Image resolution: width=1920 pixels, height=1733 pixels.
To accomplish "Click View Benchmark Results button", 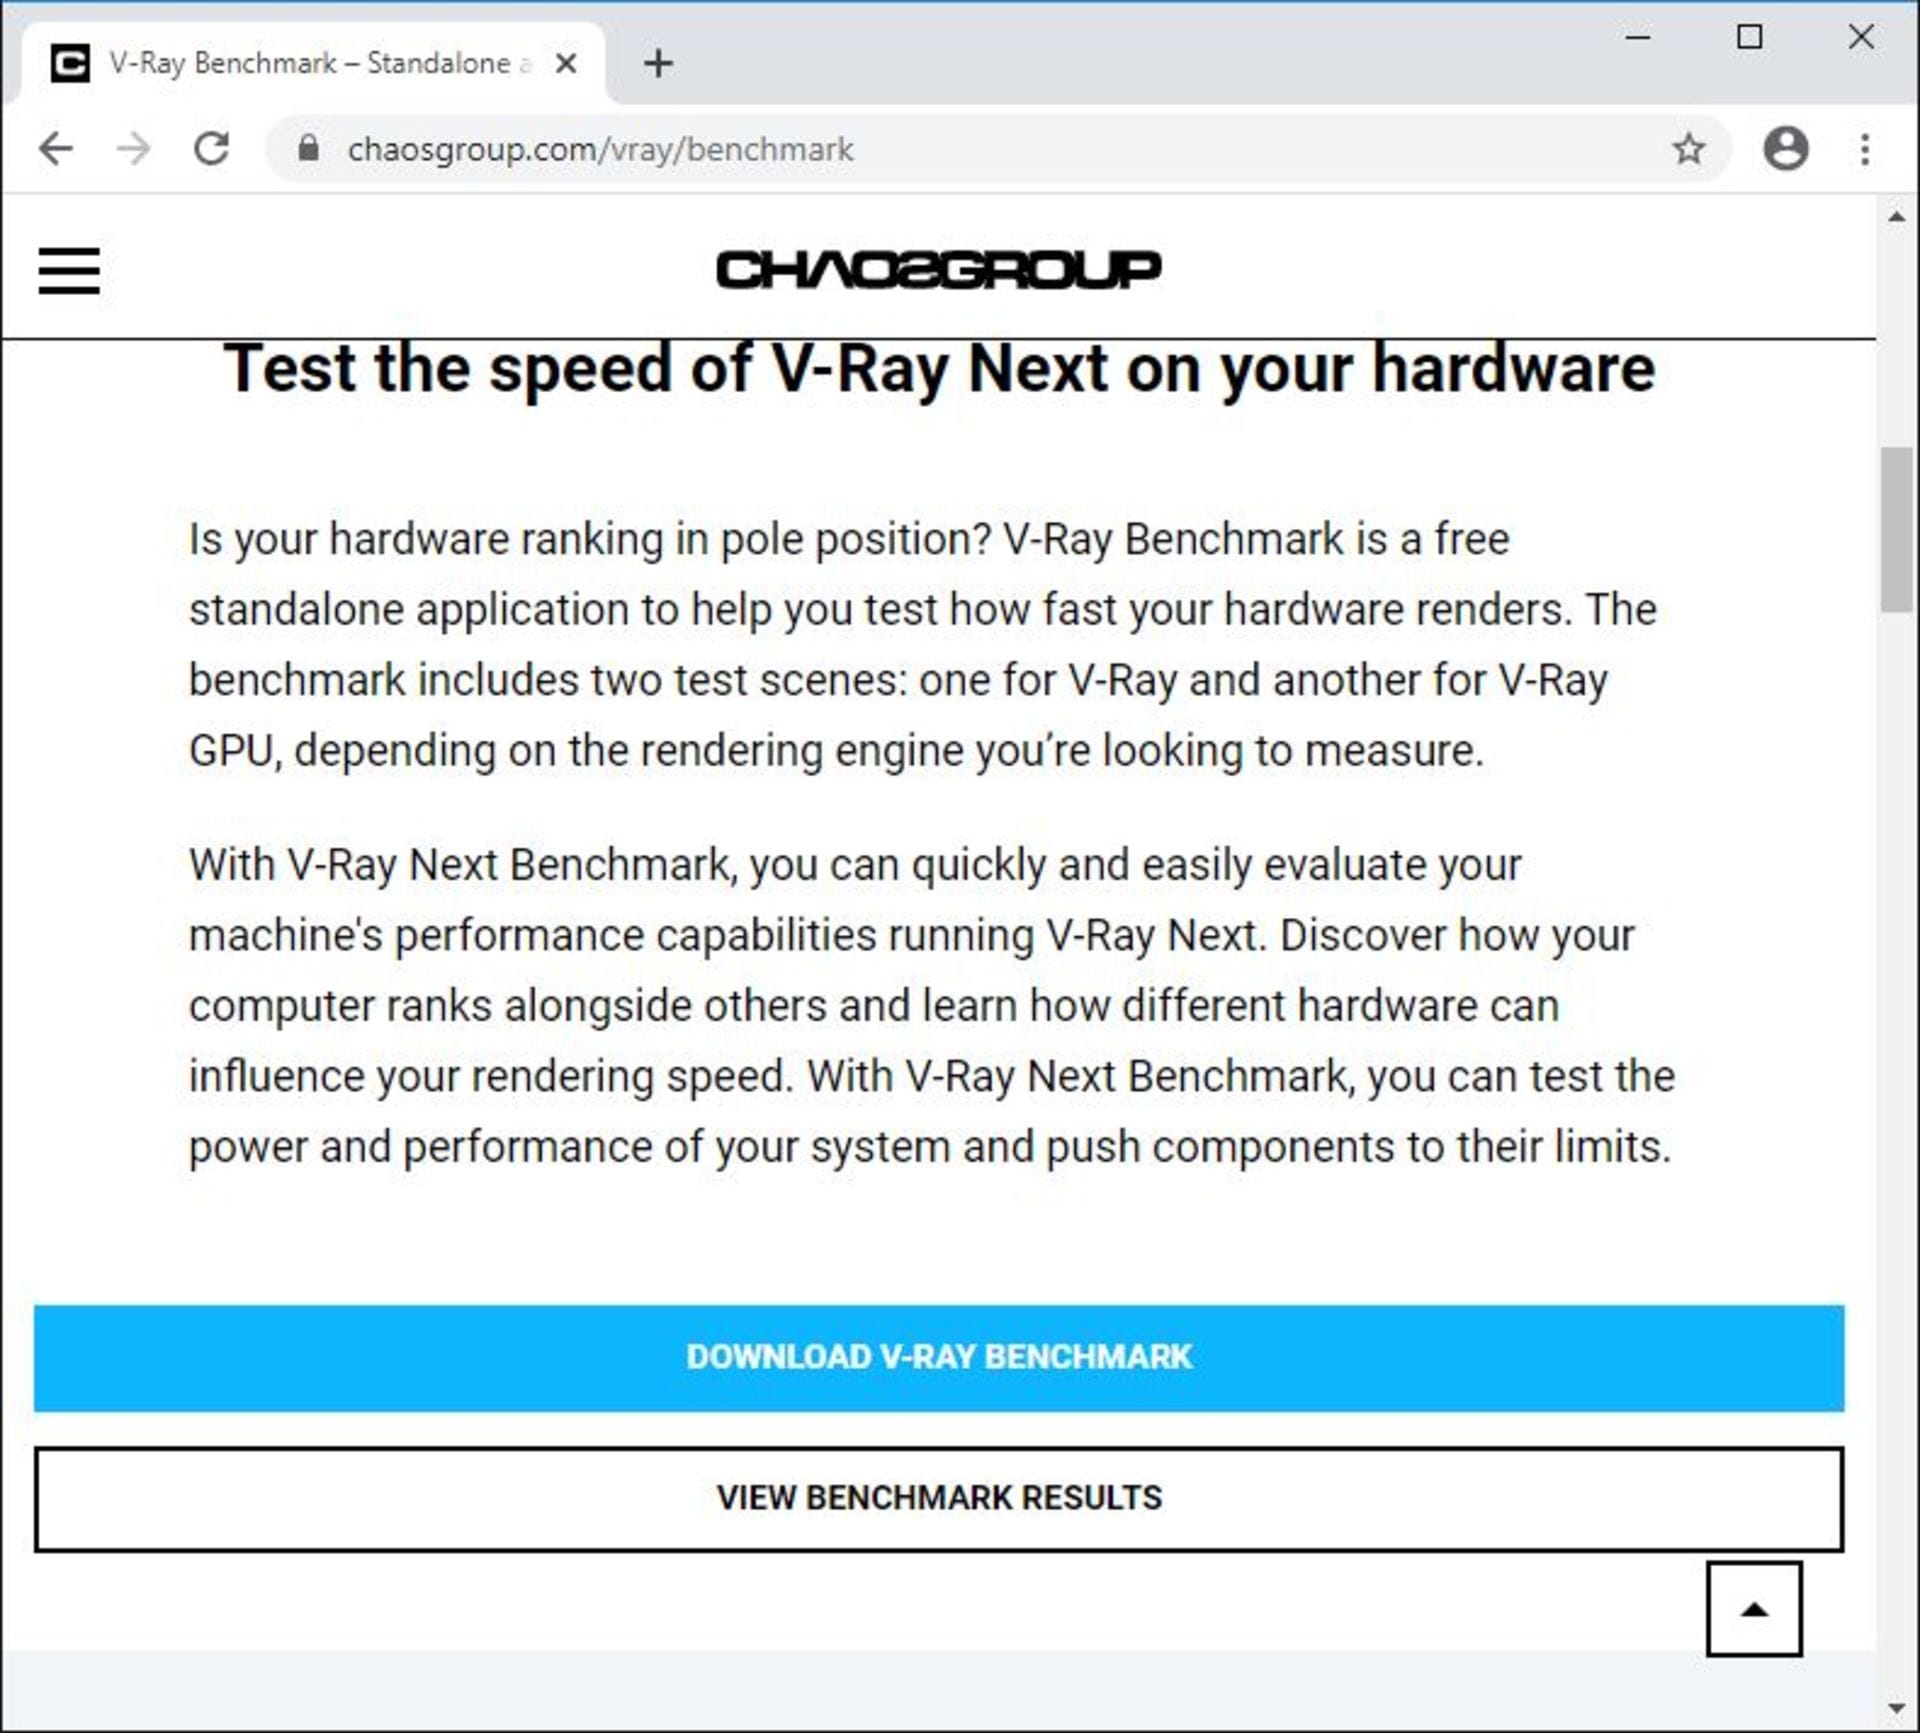I will click(x=939, y=1499).
